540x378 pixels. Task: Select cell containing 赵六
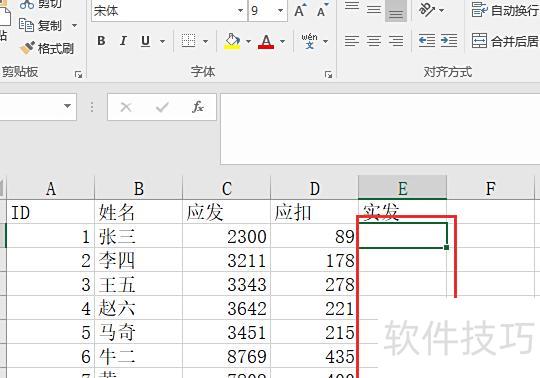pyautogui.click(x=138, y=308)
